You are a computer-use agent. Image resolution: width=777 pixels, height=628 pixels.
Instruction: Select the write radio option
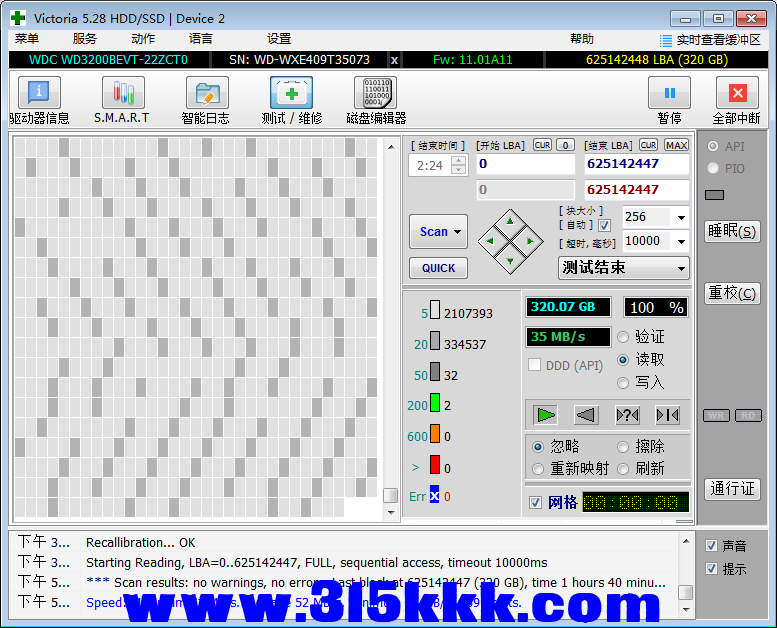coord(624,382)
